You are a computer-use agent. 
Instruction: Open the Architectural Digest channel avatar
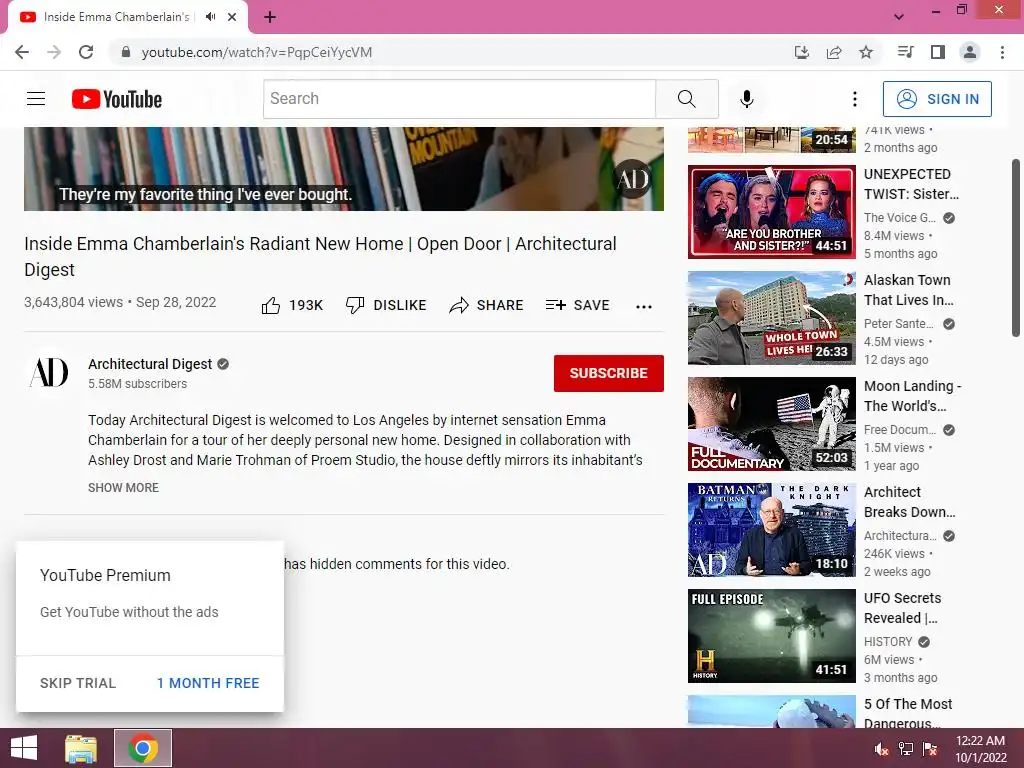click(49, 372)
